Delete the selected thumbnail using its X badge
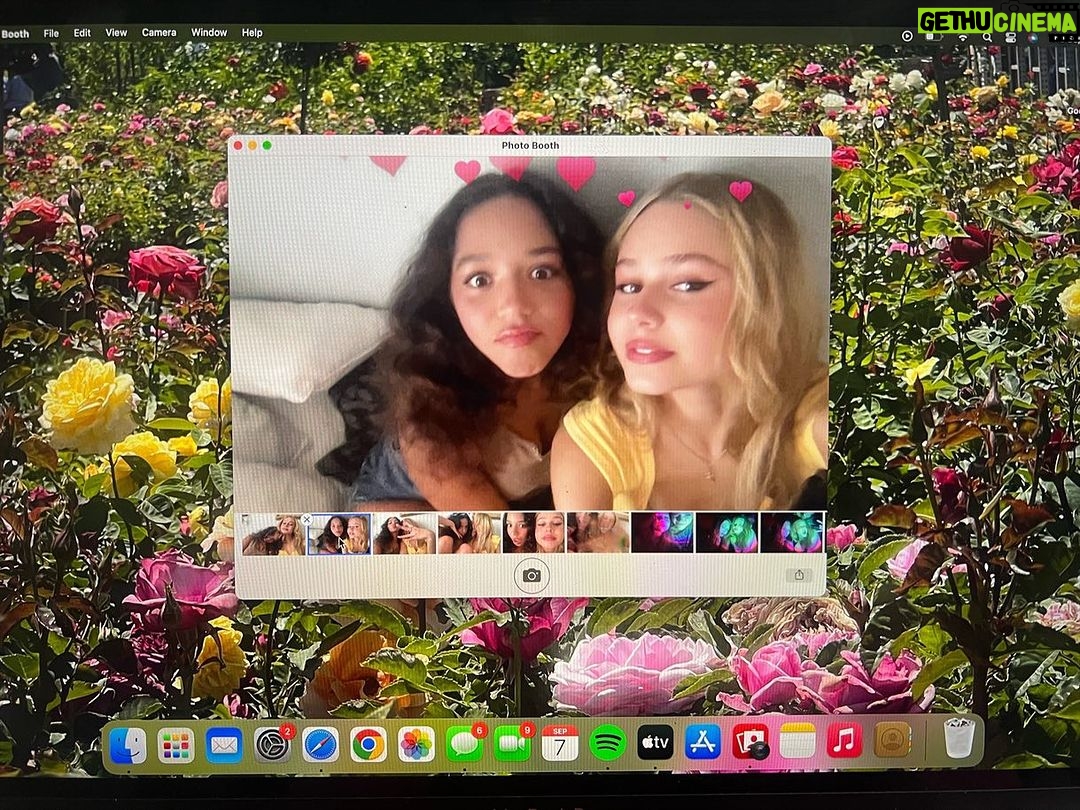This screenshot has width=1080, height=810. coord(307,519)
